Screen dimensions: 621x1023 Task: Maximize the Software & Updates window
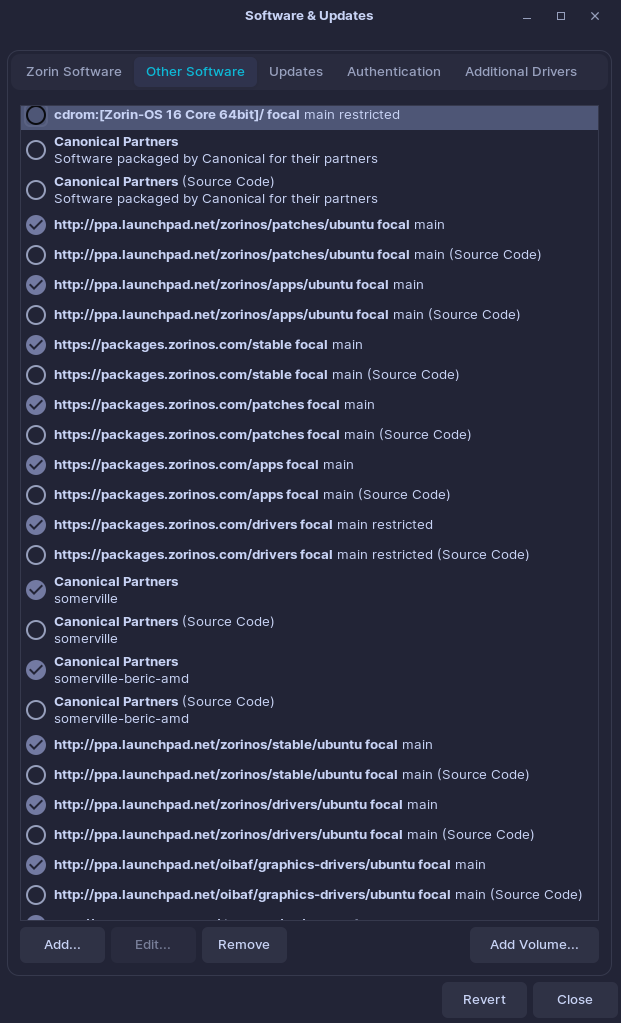pyautogui.click(x=561, y=16)
